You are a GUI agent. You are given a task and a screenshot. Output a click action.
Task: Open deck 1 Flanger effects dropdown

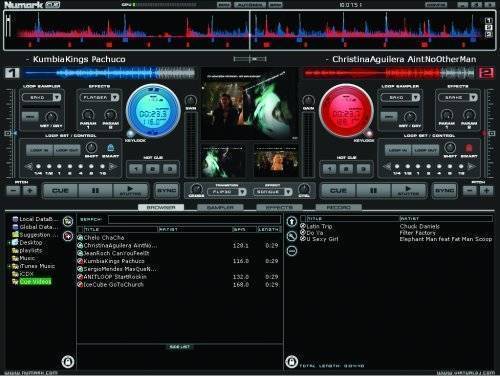115,97
